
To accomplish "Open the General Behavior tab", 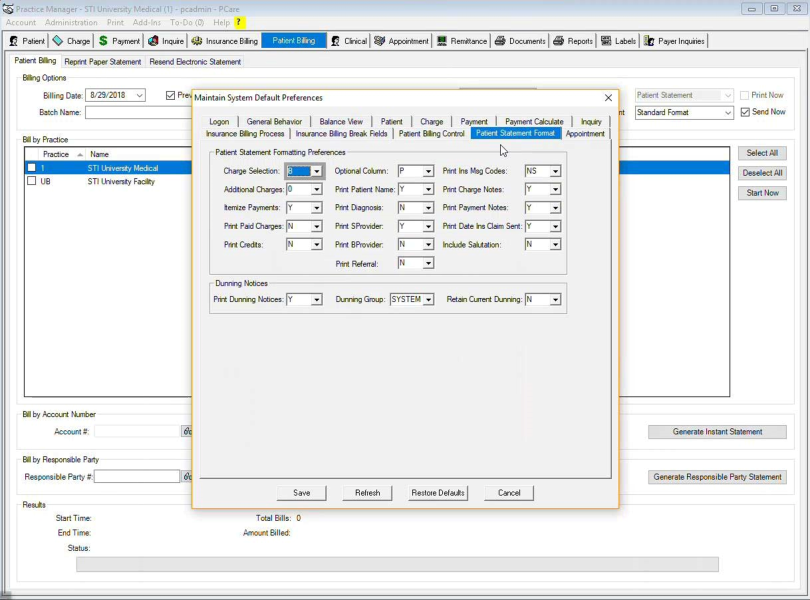I will (274, 122).
